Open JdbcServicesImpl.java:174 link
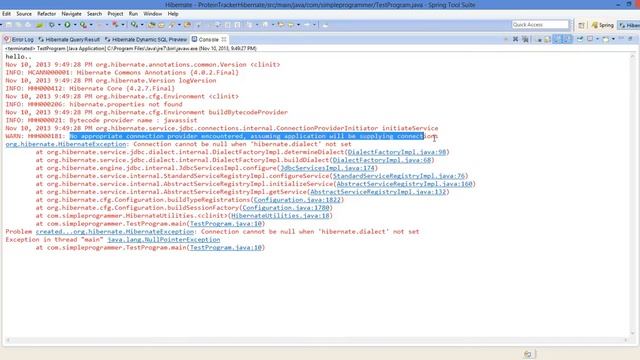The image size is (640, 360). pyautogui.click(x=327, y=168)
